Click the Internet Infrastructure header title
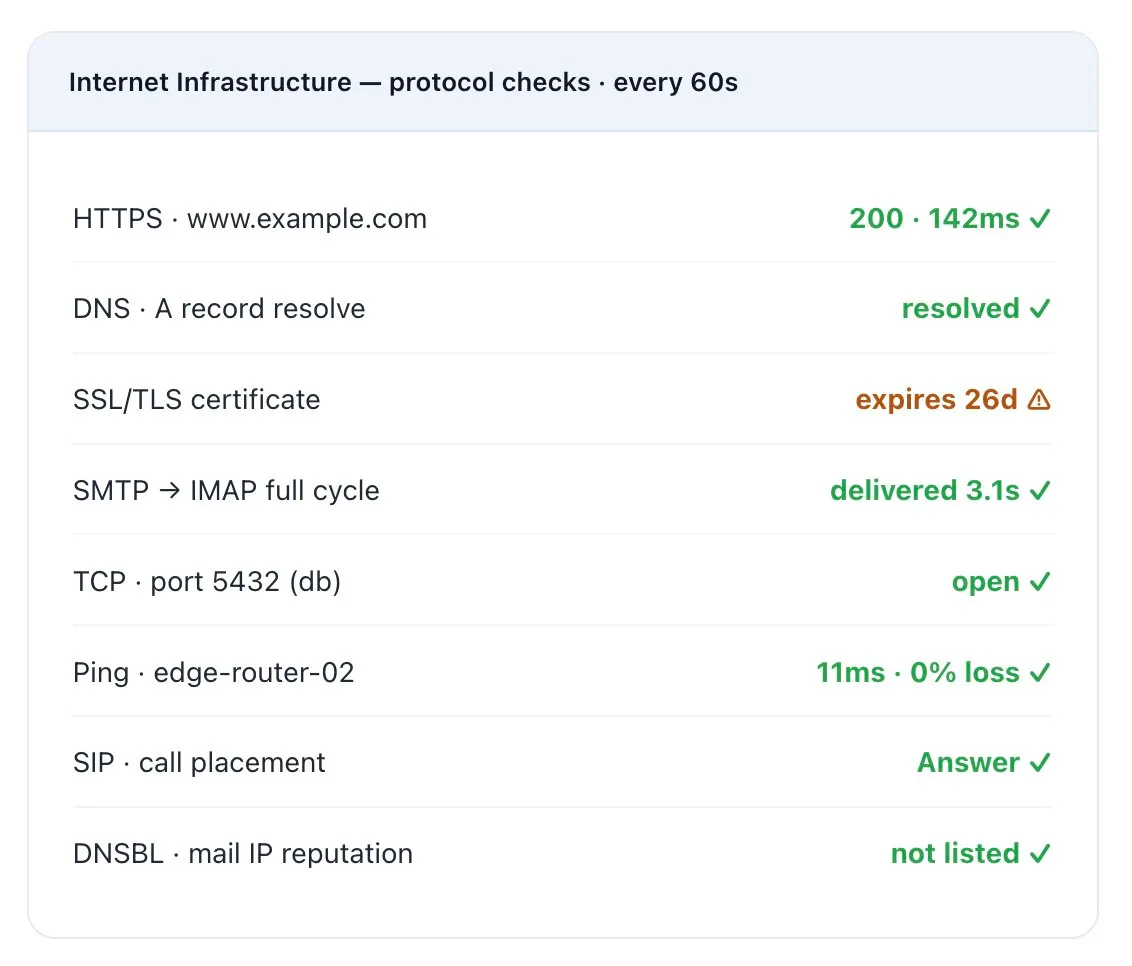 pyautogui.click(x=404, y=82)
